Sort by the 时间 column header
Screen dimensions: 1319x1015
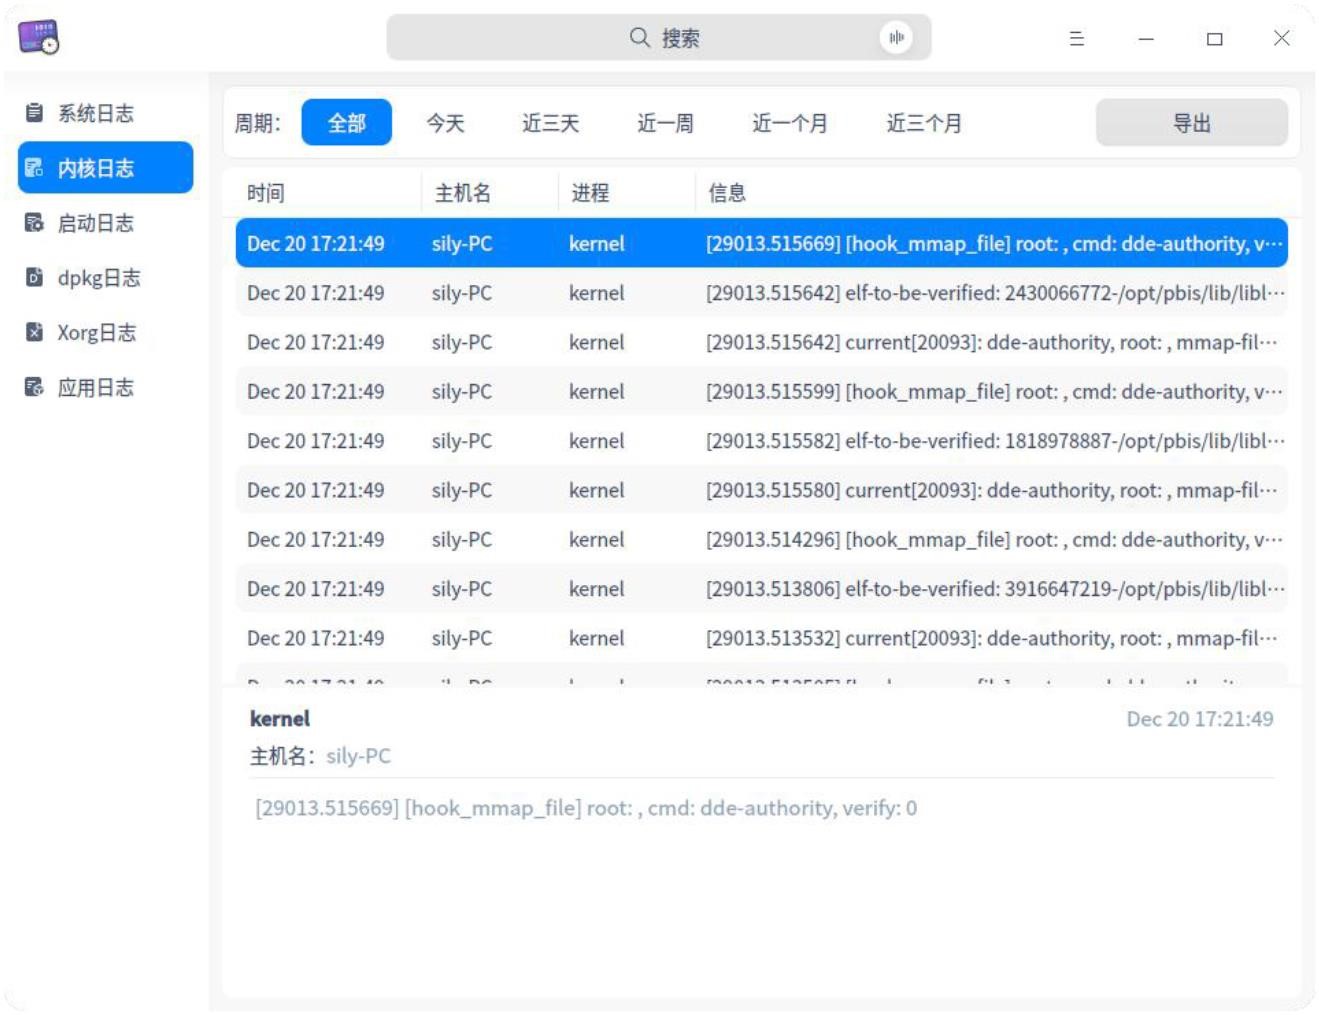click(328, 193)
